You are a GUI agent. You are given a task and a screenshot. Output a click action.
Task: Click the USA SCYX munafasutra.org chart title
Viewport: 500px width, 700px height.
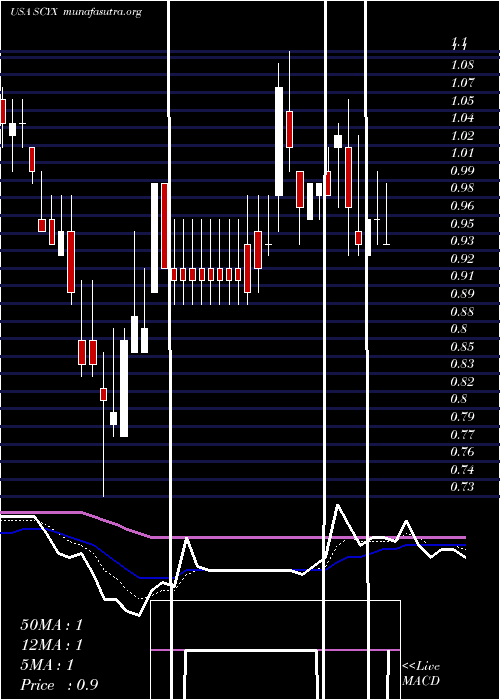coord(75,12)
